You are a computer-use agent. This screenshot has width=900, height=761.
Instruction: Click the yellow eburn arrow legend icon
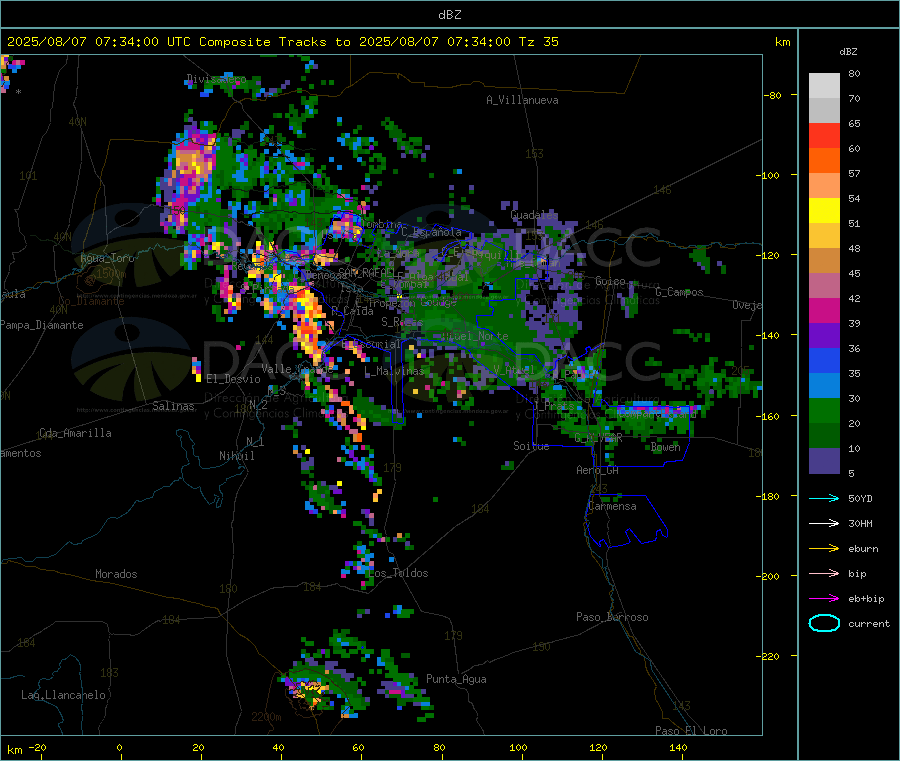click(824, 548)
